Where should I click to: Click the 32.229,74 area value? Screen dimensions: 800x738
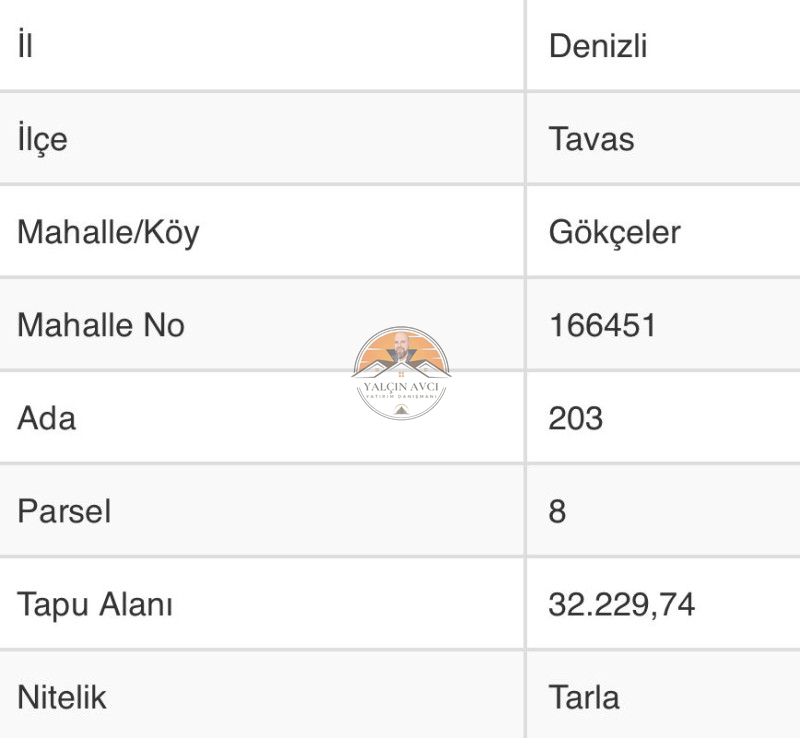click(621, 604)
